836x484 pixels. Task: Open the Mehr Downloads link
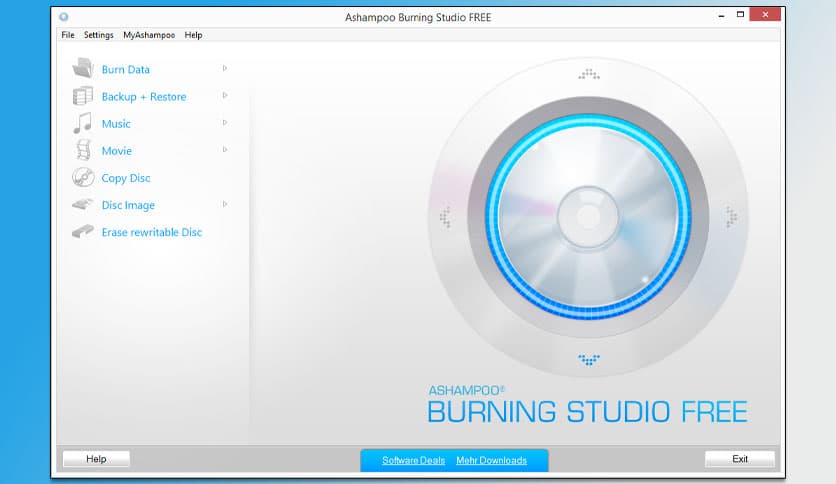tap(490, 460)
